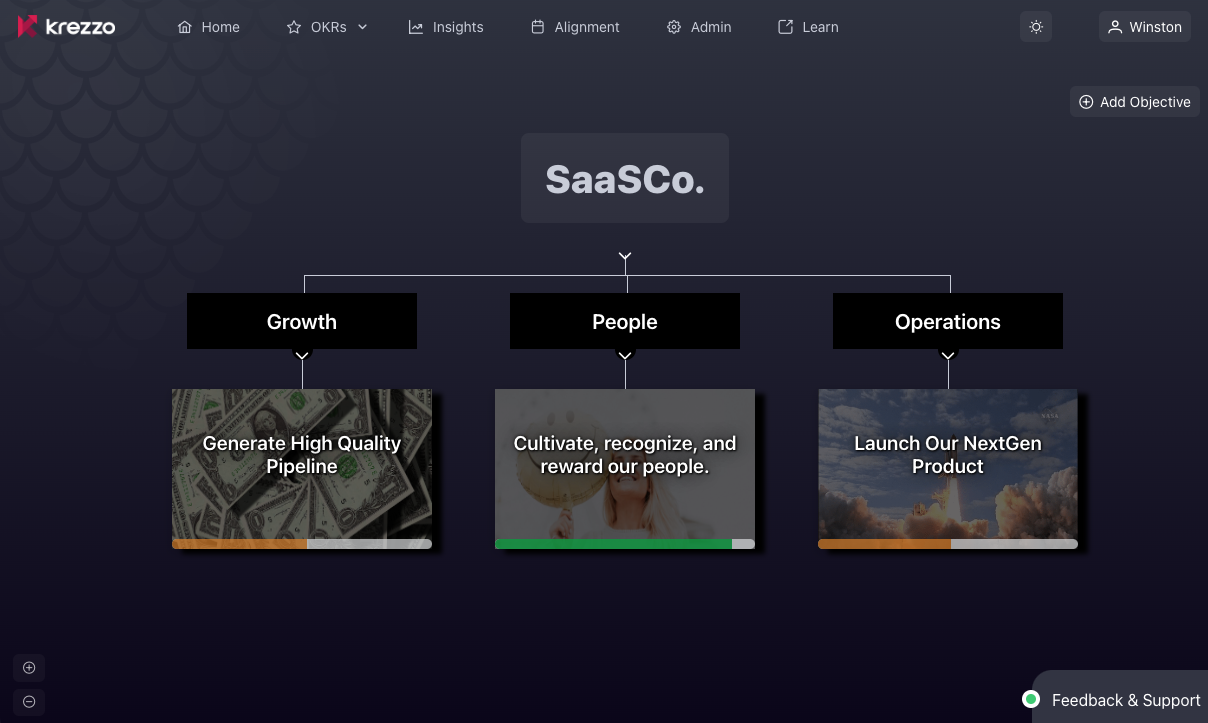
Task: Collapse the SaaSCo. root node chevron
Action: tap(625, 257)
